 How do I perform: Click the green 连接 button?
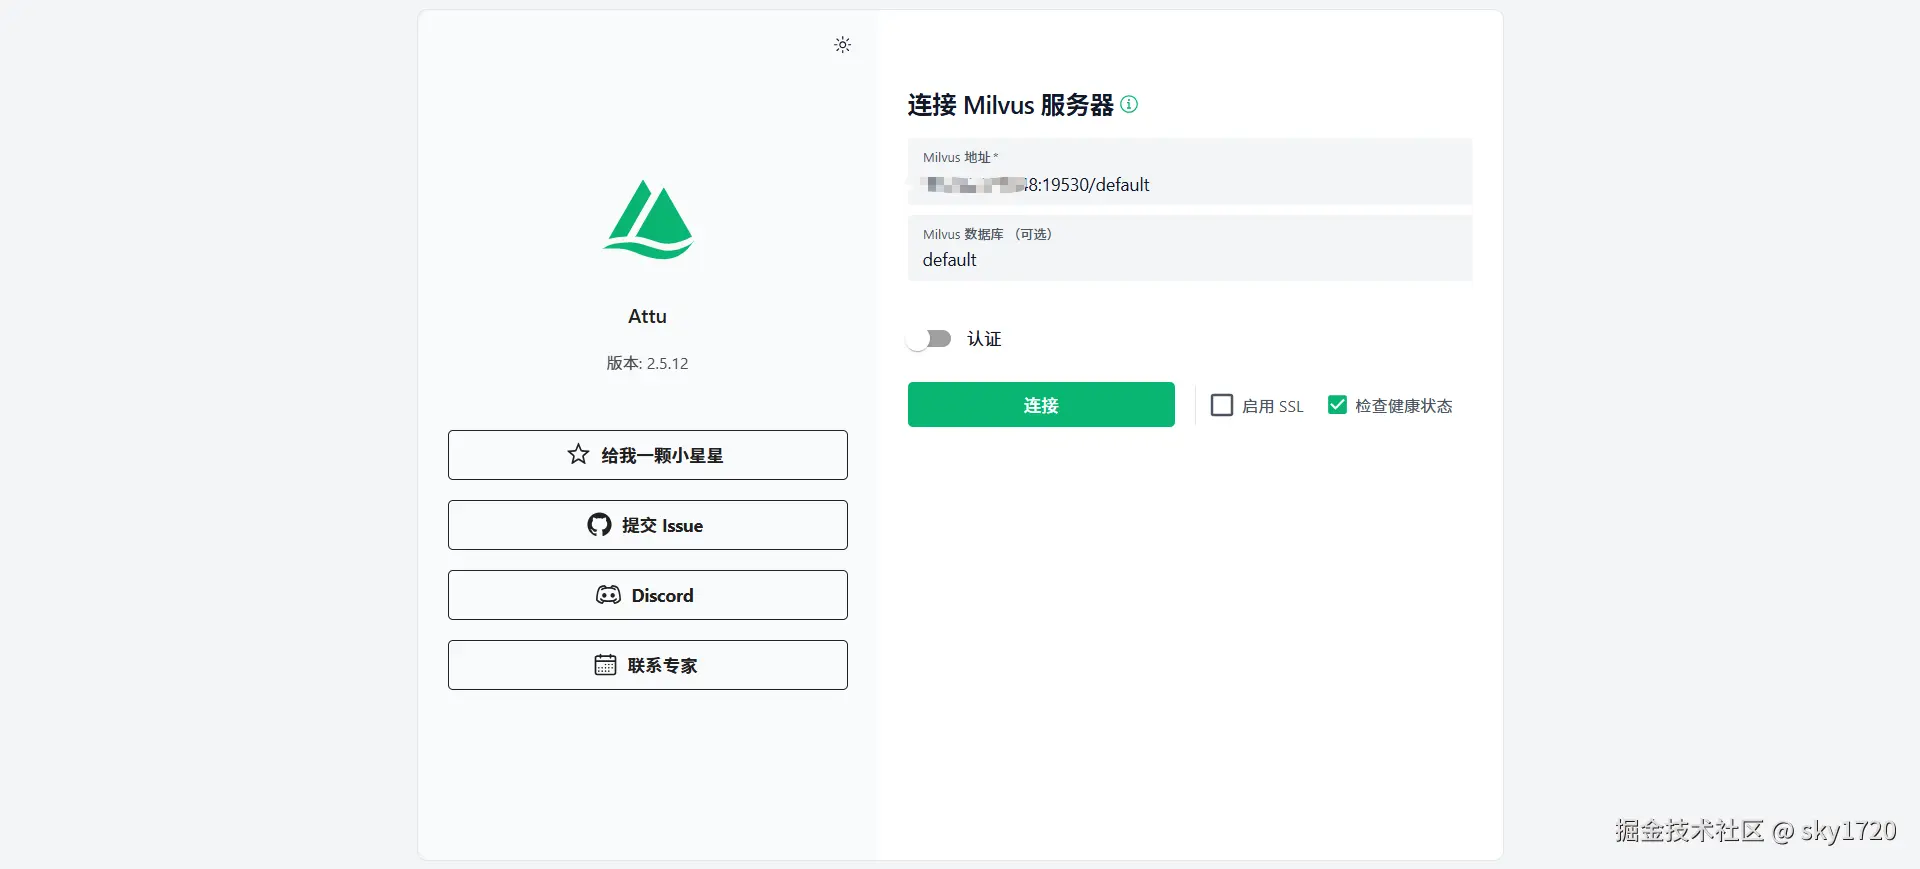(1041, 405)
